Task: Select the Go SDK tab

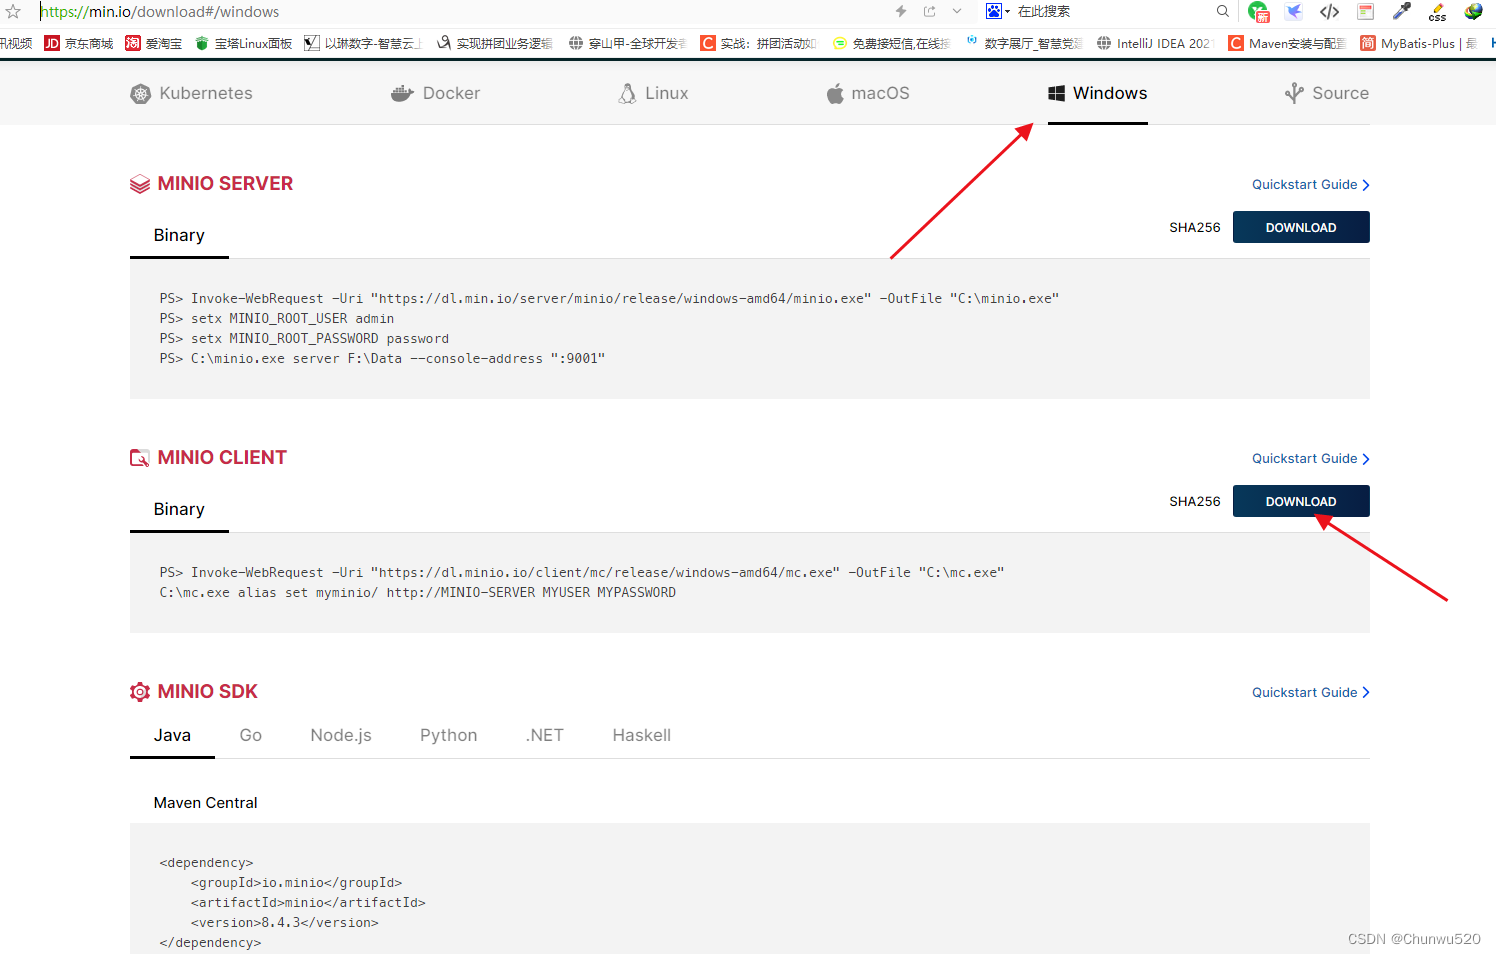Action: [251, 735]
